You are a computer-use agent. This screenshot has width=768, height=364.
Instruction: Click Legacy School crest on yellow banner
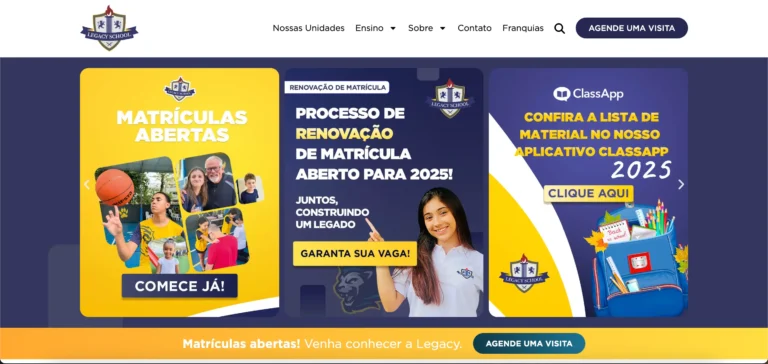click(179, 89)
